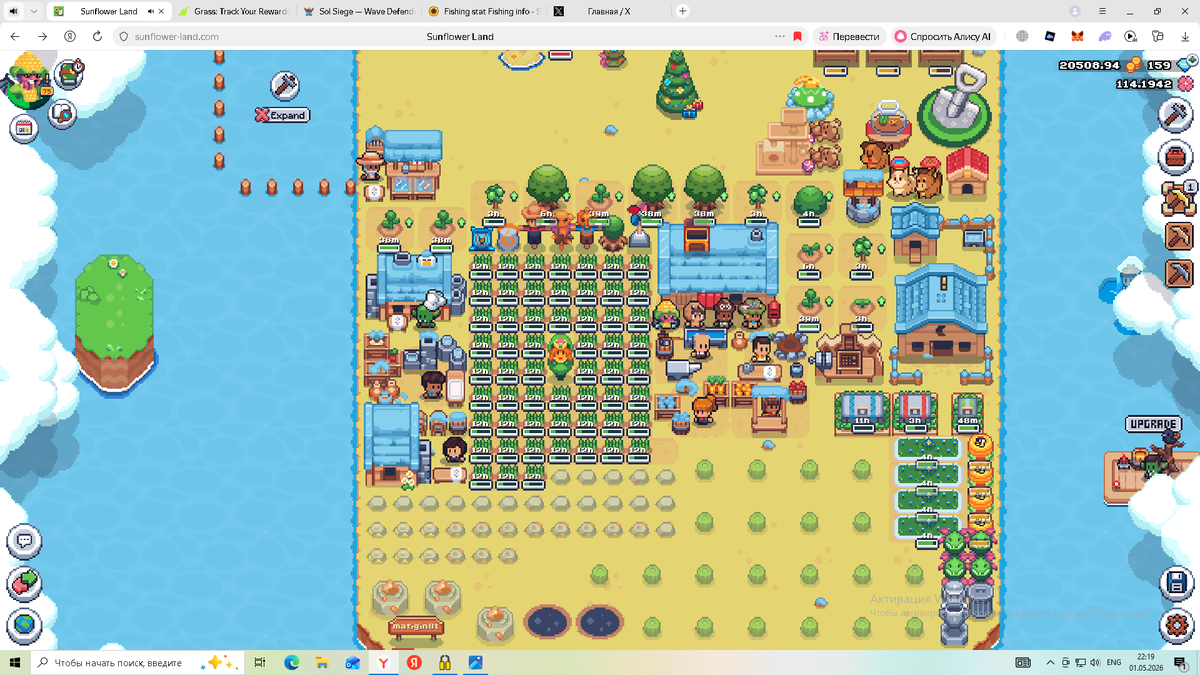This screenshot has width=1200, height=675.
Task: Switch to Fishing stat Fishing info tab
Action: 482,11
